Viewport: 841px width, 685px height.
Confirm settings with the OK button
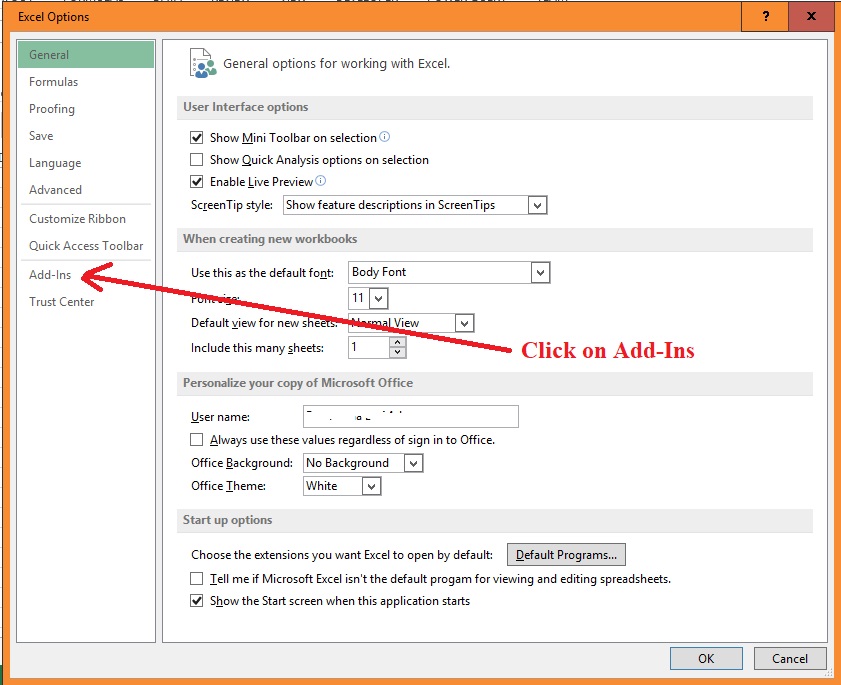coord(706,658)
